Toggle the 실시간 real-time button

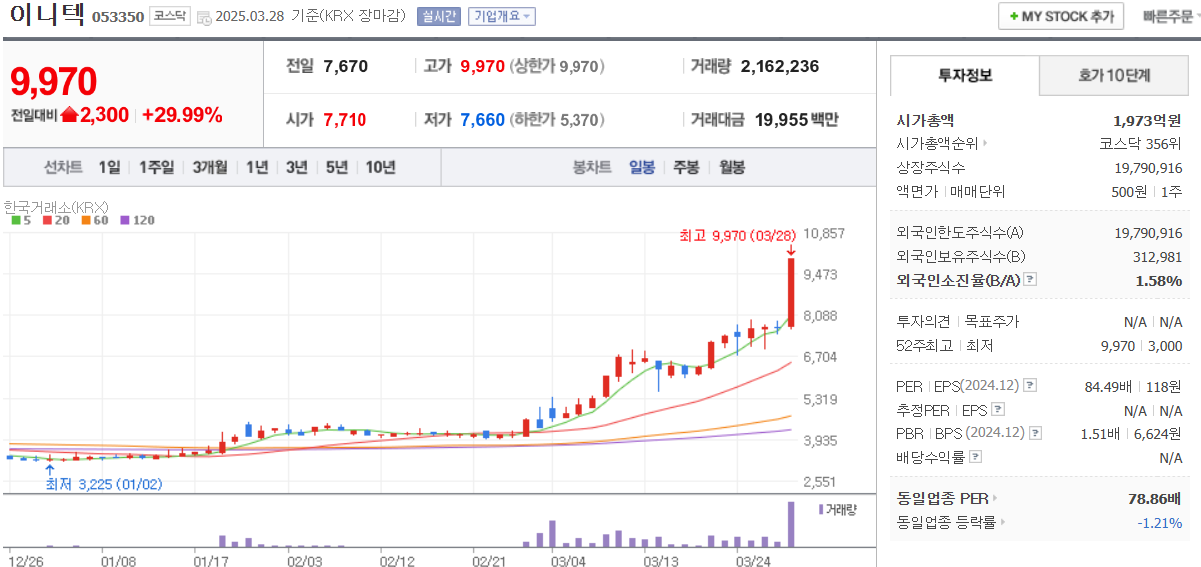439,17
